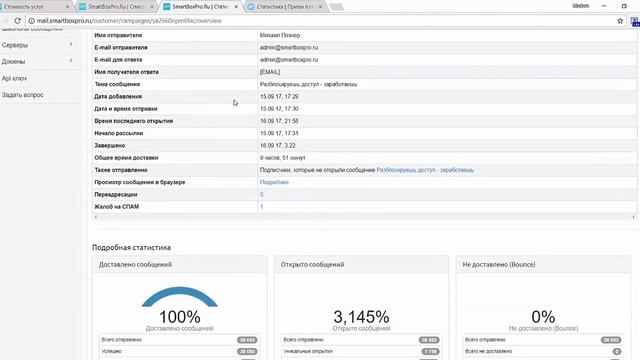Click the 0% bounce percentage
This screenshot has width=640, height=360.
[543, 317]
